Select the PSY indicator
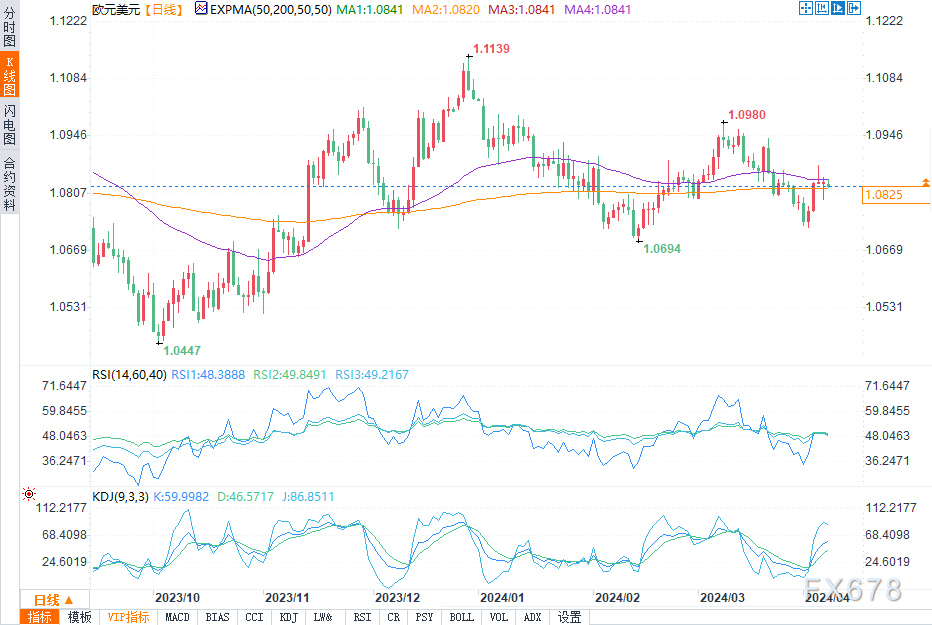This screenshot has width=932, height=625. tap(424, 617)
